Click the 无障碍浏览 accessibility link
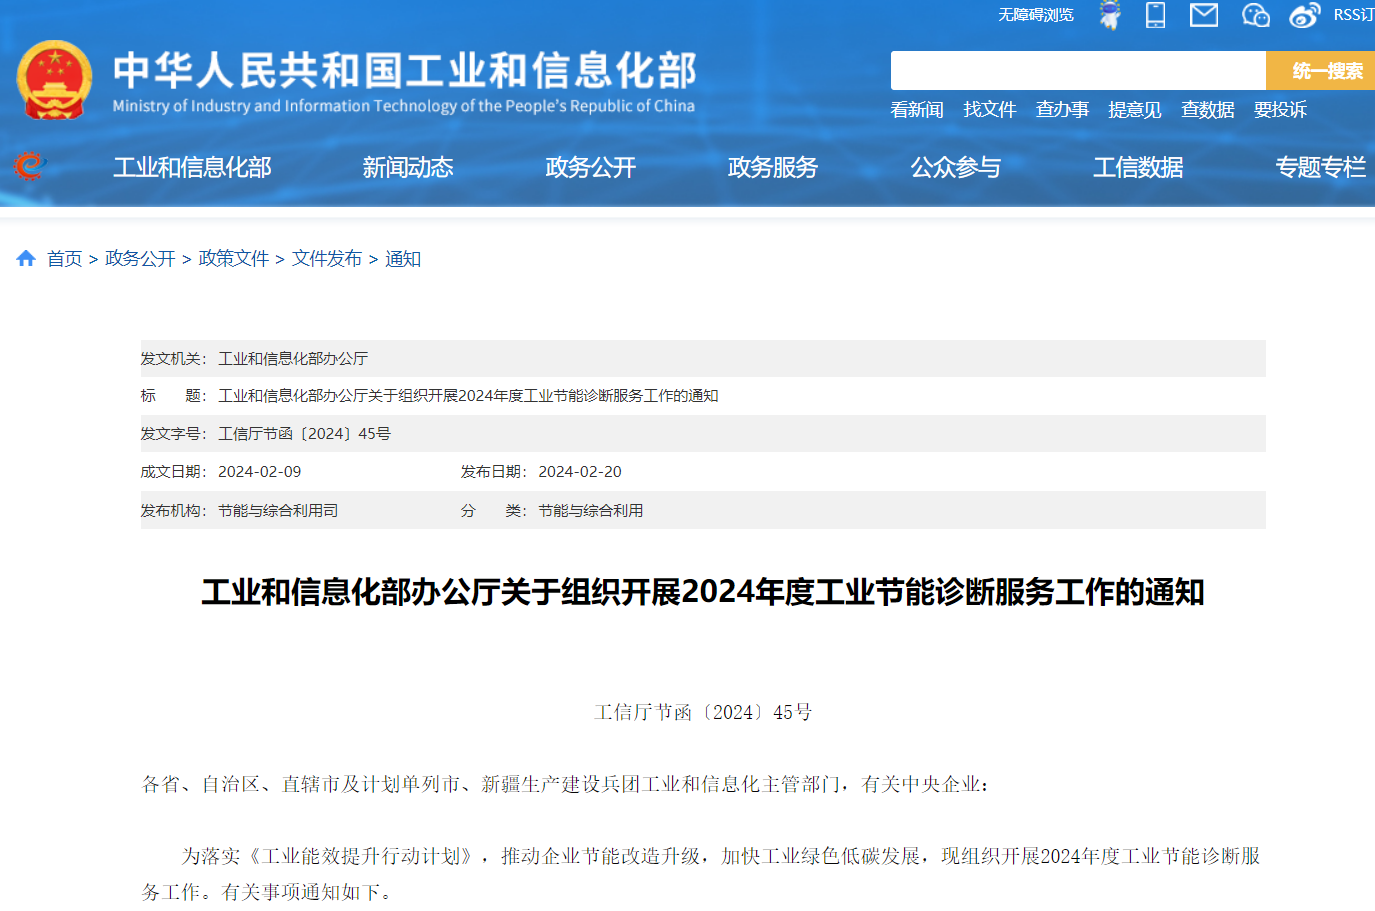This screenshot has height=911, width=1375. pos(1035,15)
